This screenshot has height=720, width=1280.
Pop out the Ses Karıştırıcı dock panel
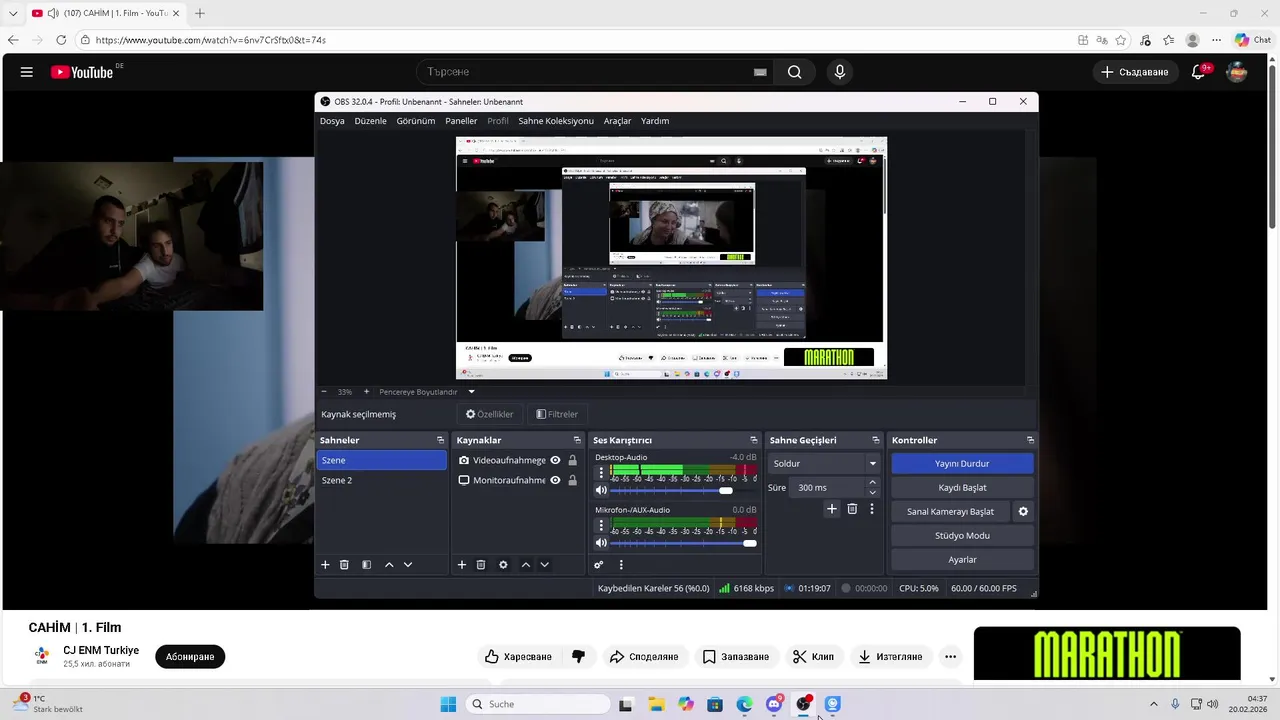[x=754, y=440]
